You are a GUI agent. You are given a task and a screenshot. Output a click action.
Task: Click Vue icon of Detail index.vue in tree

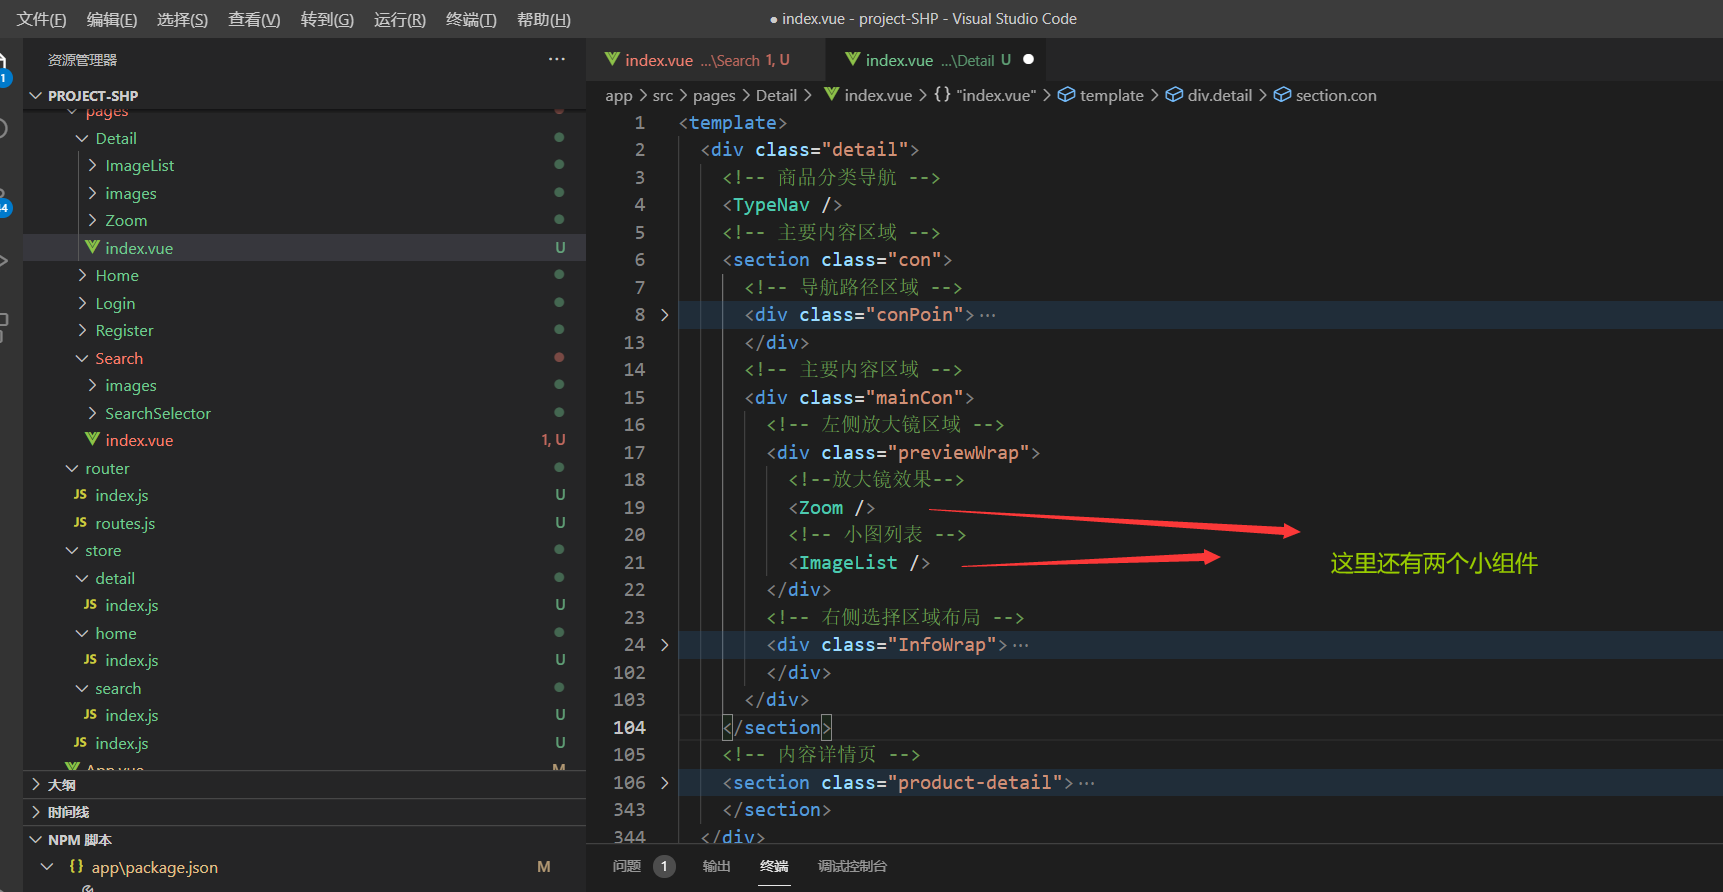pyautogui.click(x=92, y=247)
